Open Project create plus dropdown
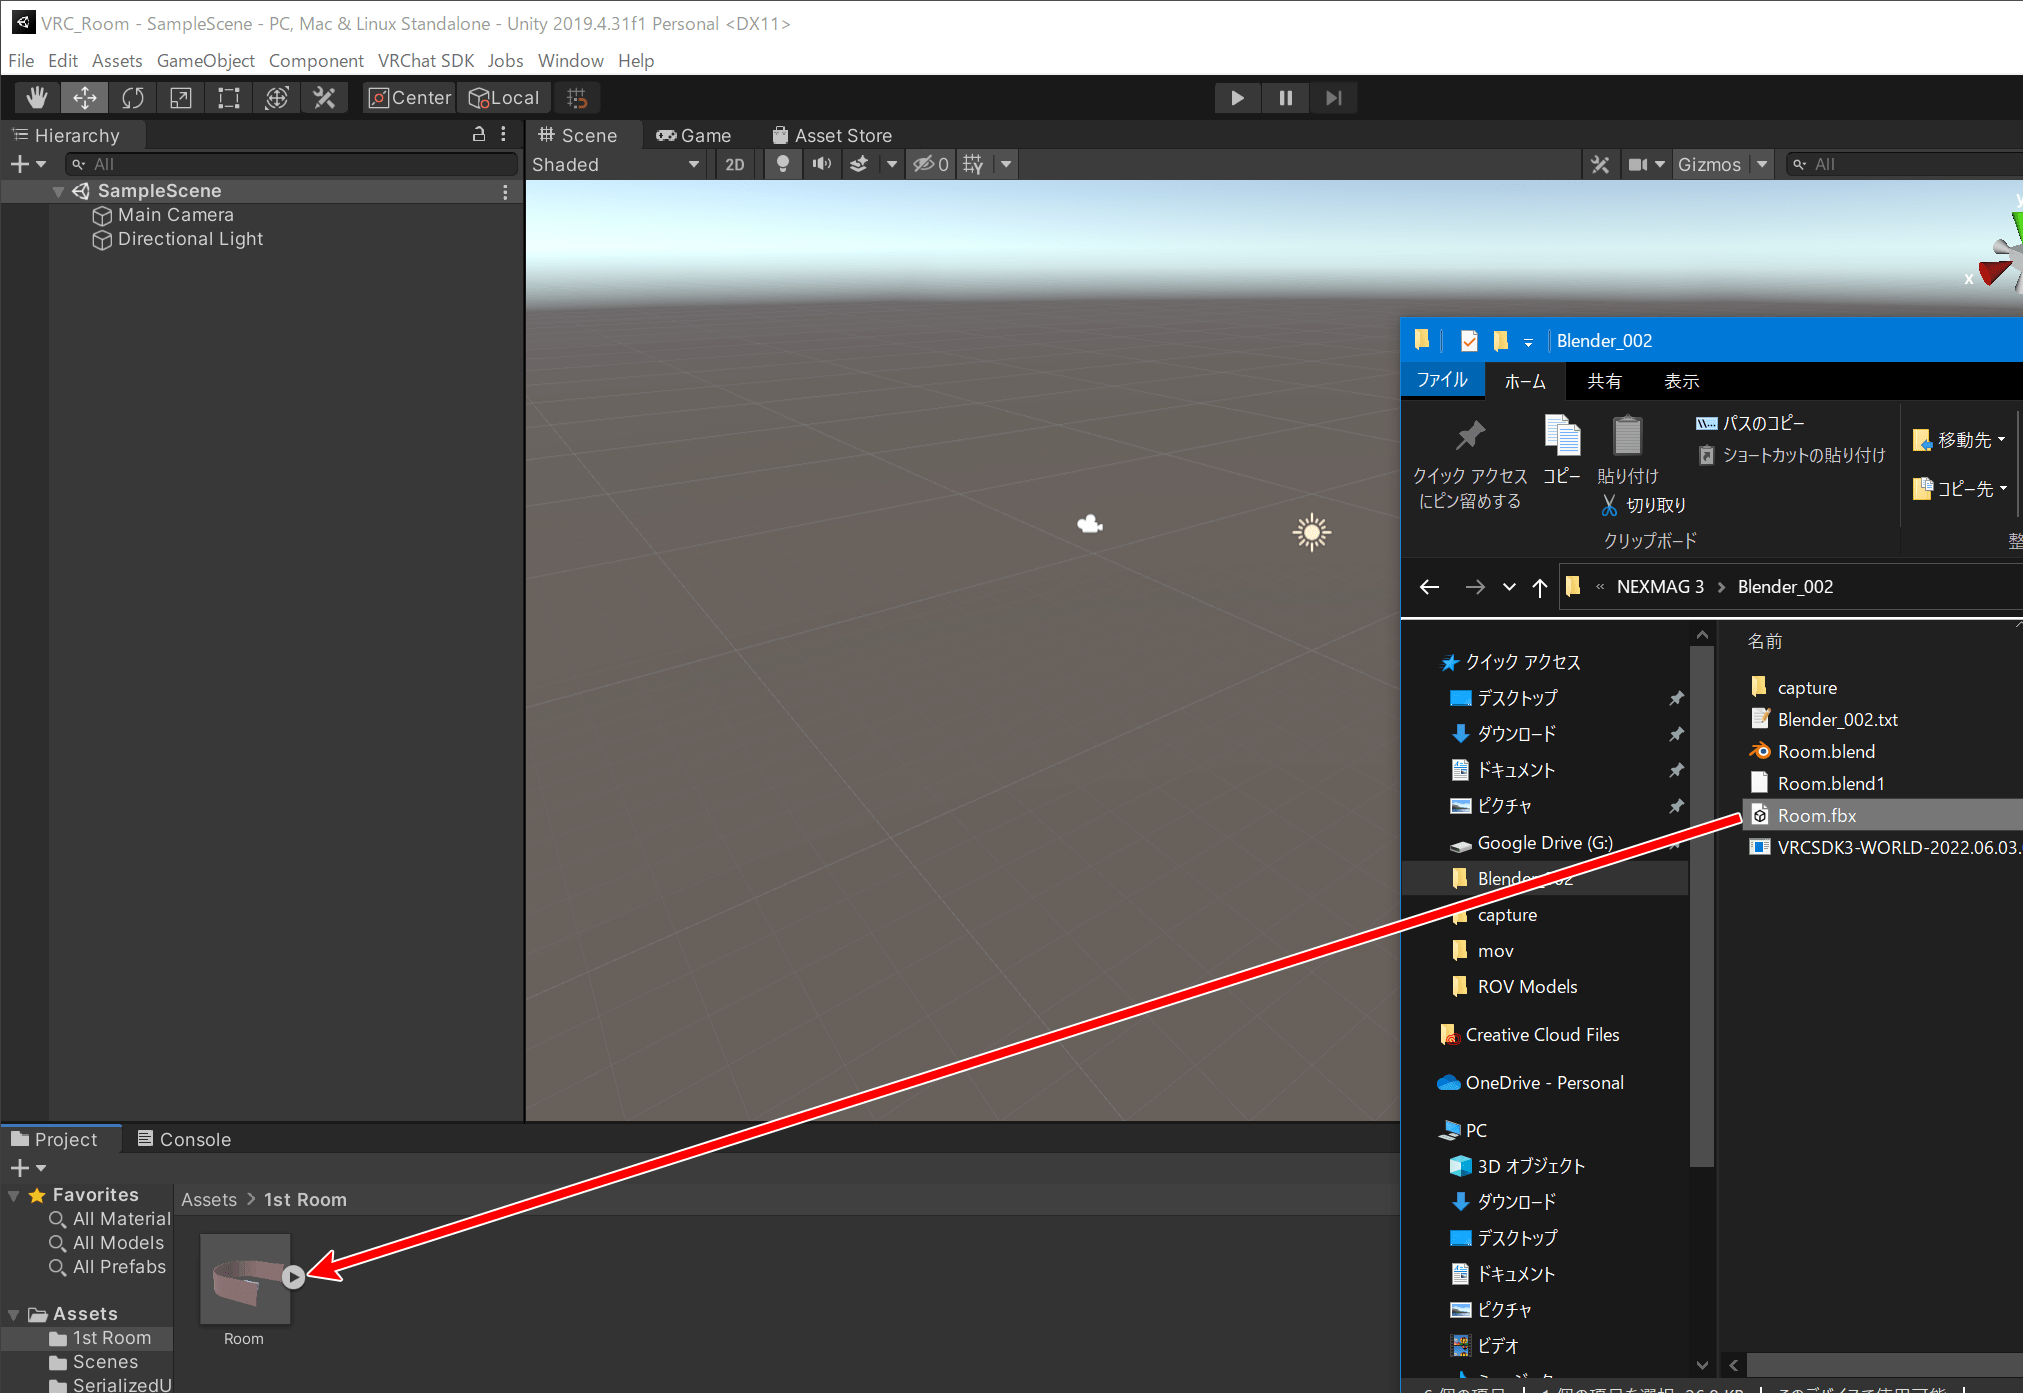 pos(28,1167)
